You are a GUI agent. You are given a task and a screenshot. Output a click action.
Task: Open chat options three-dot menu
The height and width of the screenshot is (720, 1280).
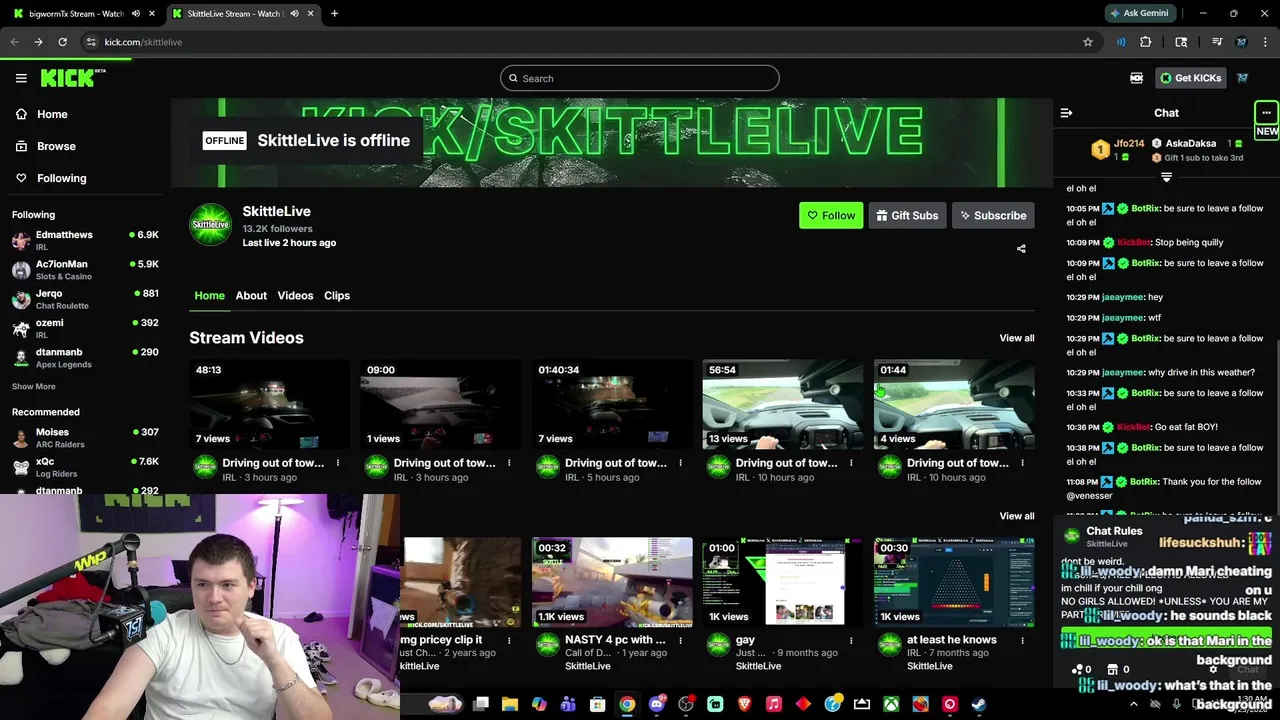[1266, 113]
